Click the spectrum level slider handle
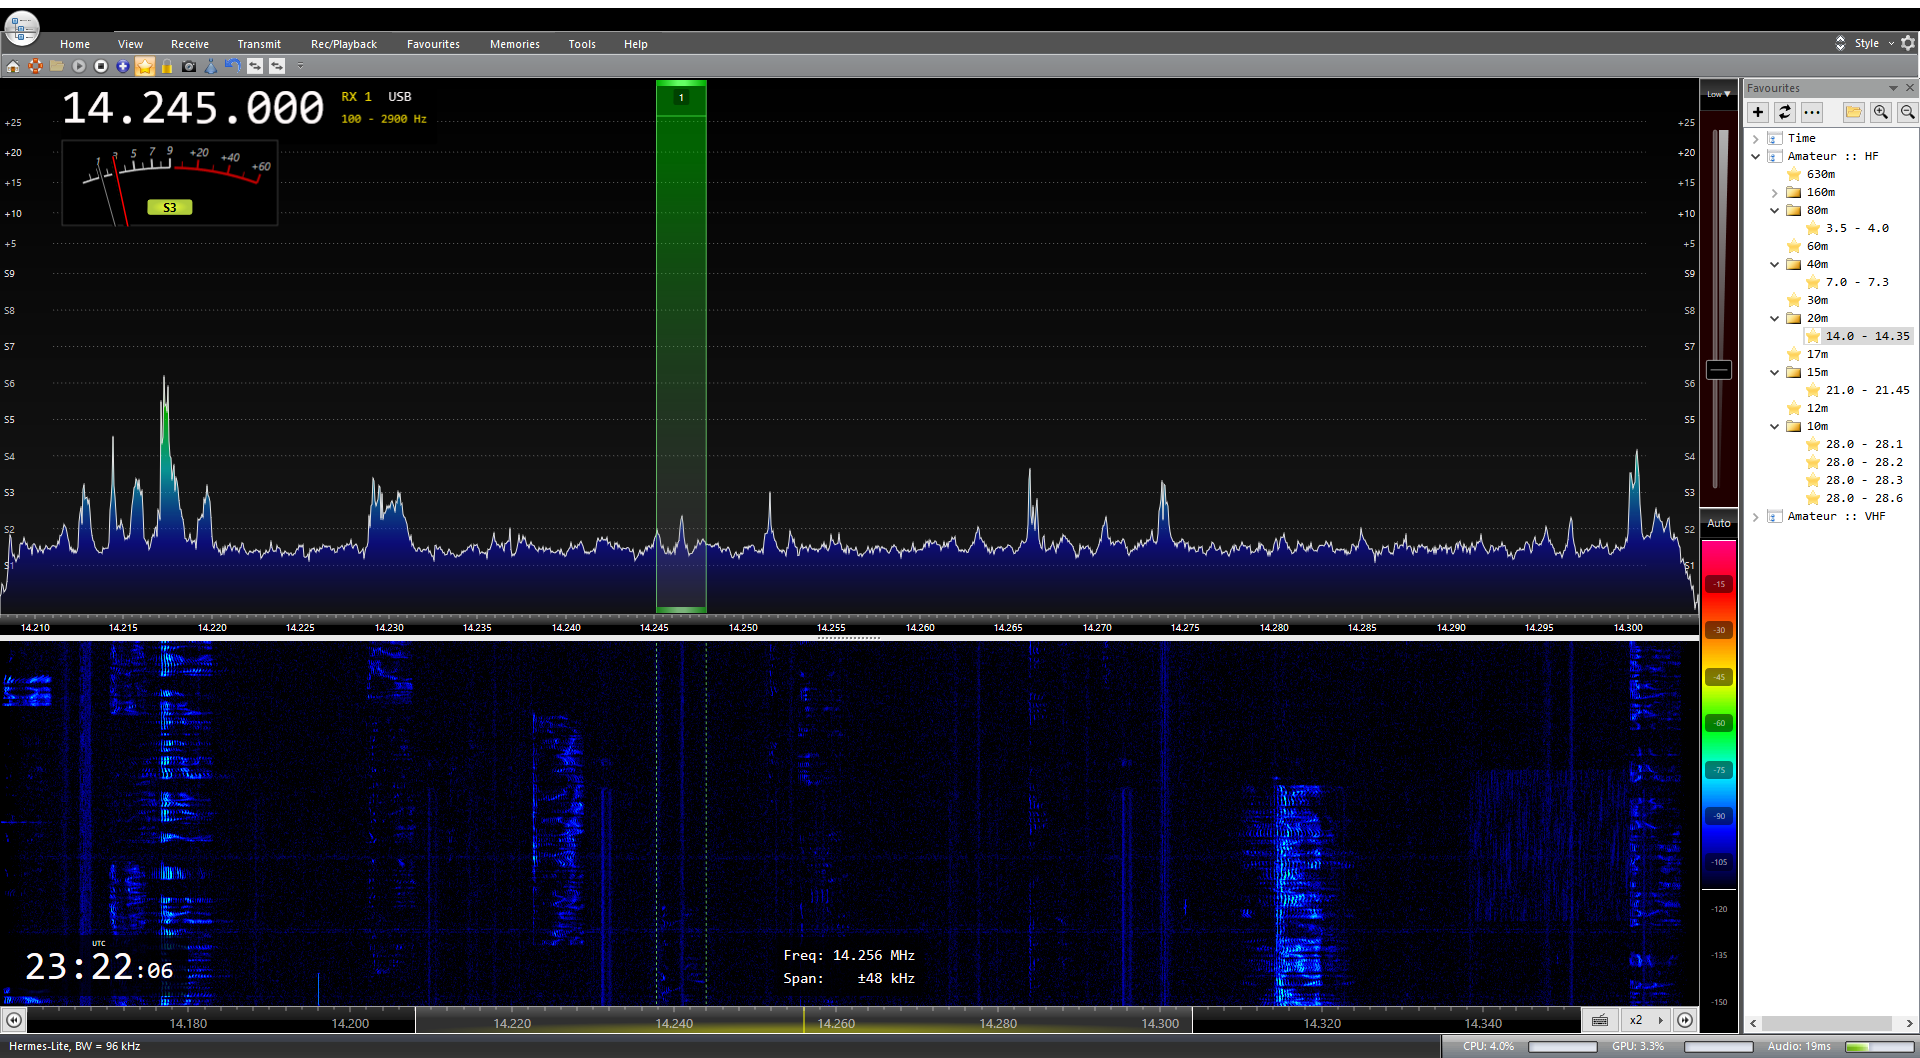 coord(1718,370)
